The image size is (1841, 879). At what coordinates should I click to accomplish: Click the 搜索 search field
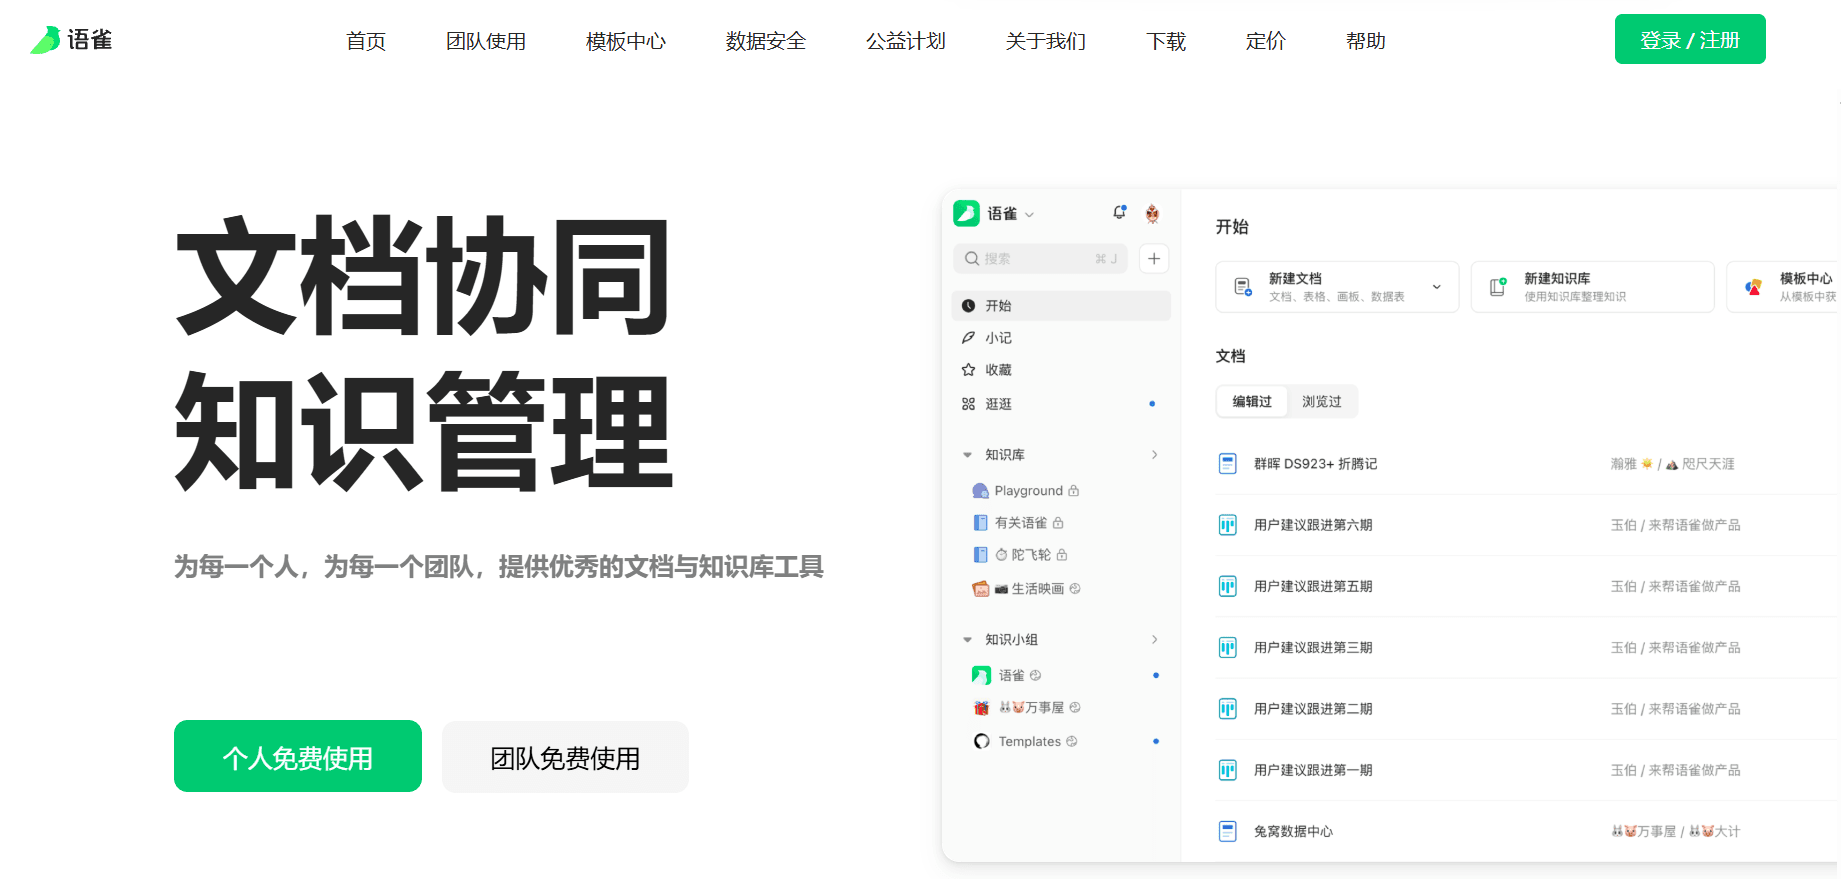[1040, 259]
